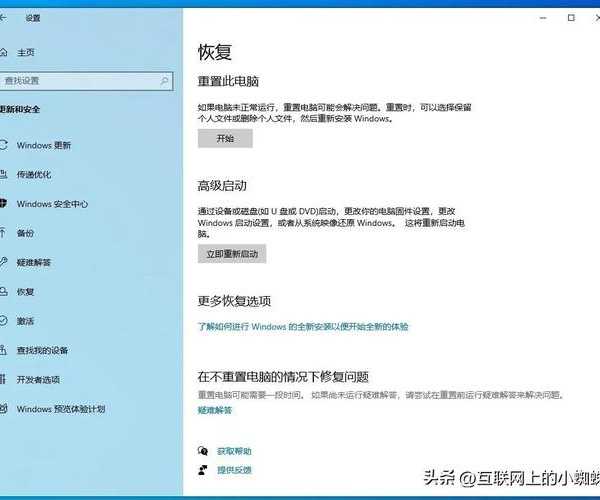Click the 备份 upload arrow icon

coord(3,233)
